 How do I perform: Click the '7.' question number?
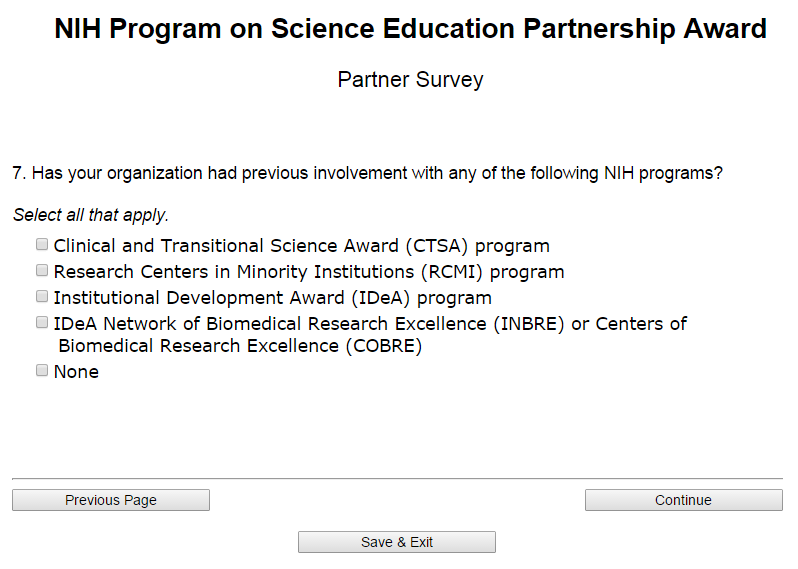19,173
